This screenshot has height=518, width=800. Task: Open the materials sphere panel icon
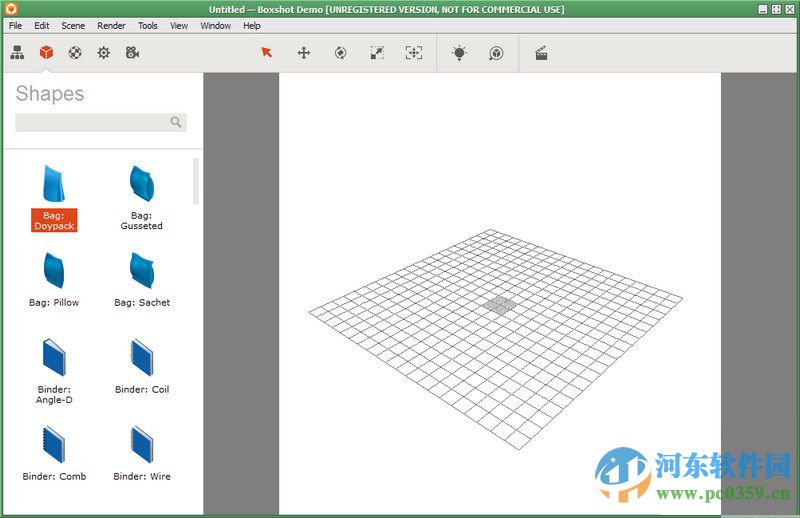(75, 53)
